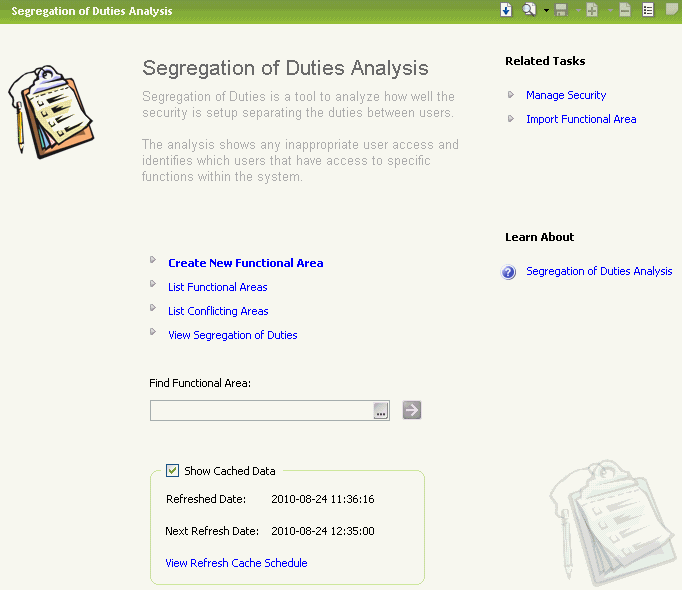The image size is (682, 590).
Task: Open List Functional Areas link
Action: 217,287
